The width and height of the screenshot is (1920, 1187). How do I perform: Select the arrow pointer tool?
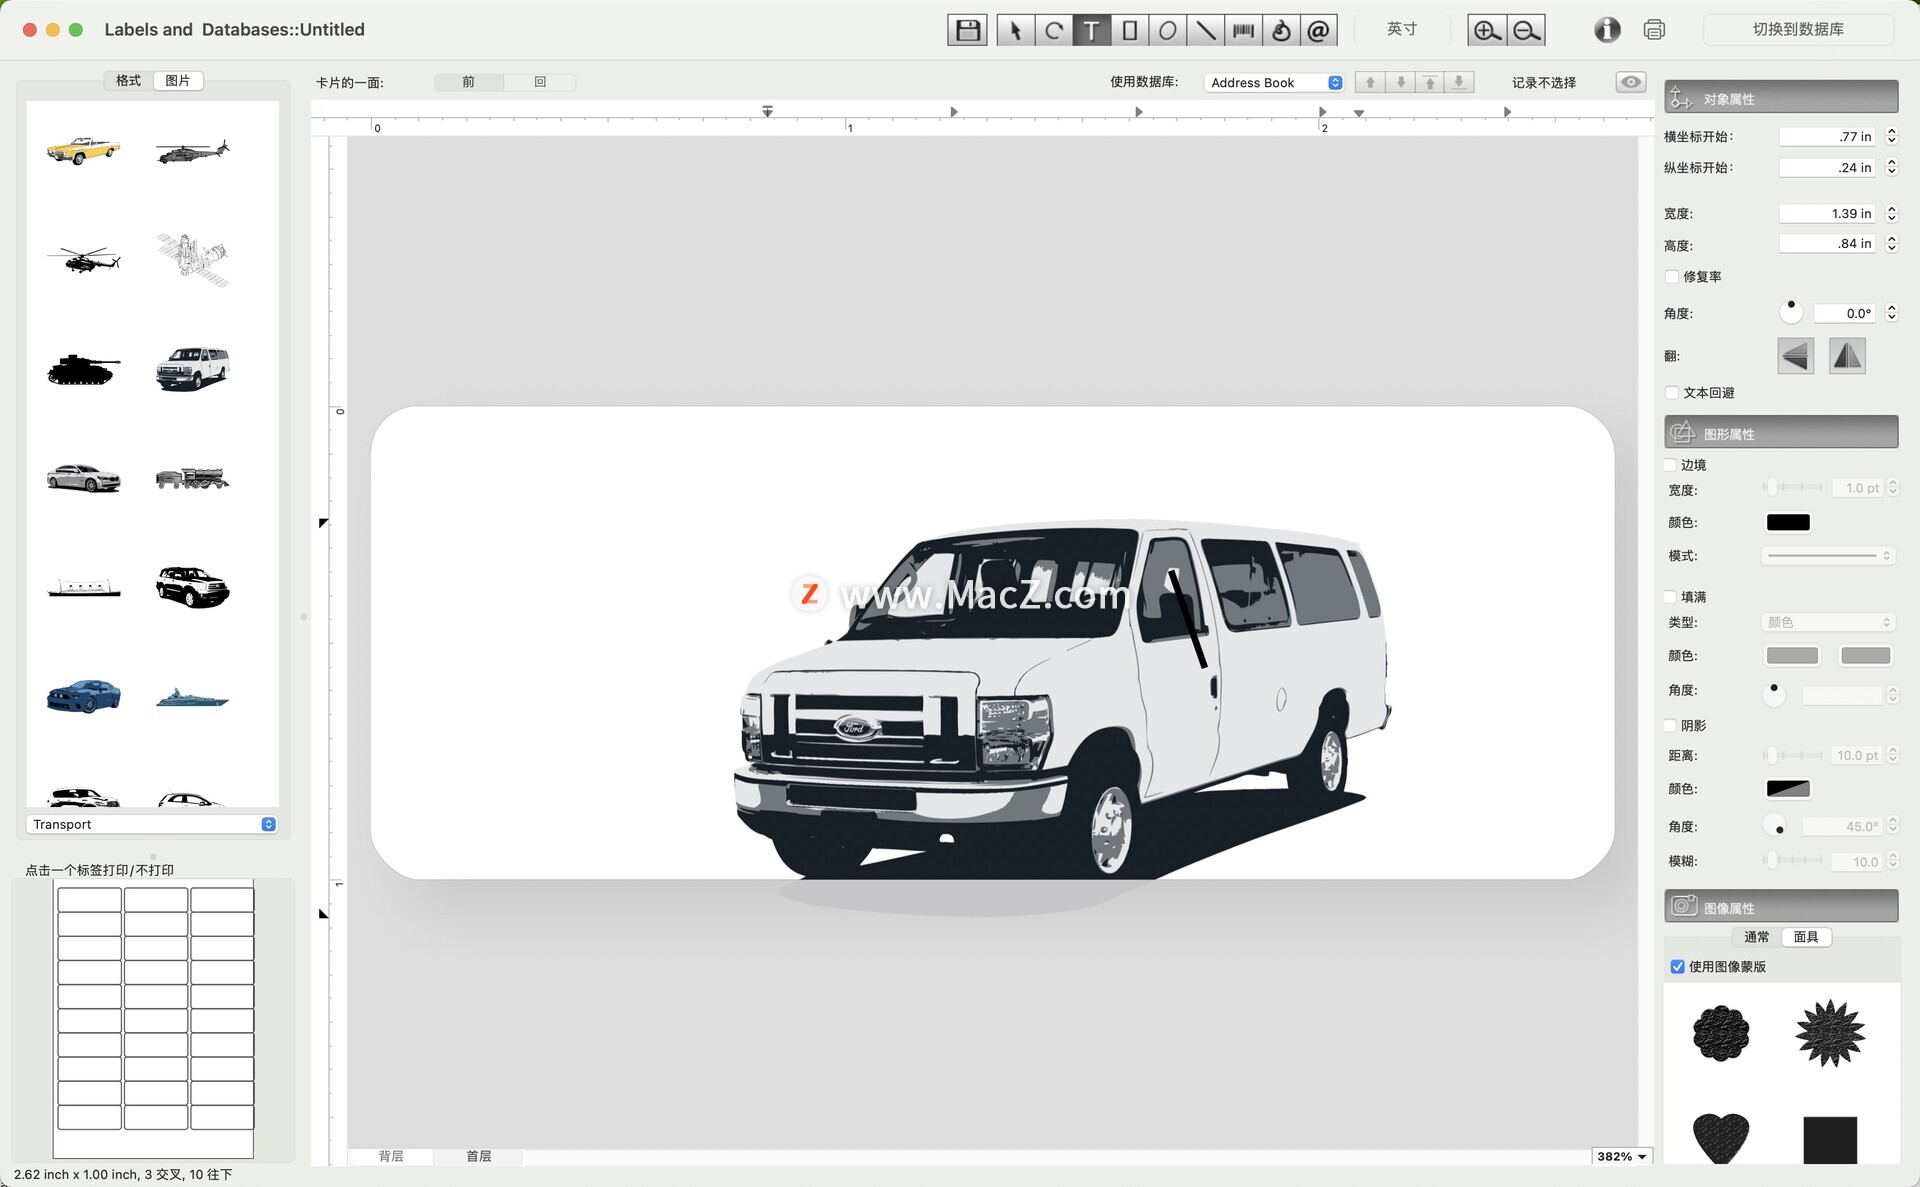tap(1015, 30)
